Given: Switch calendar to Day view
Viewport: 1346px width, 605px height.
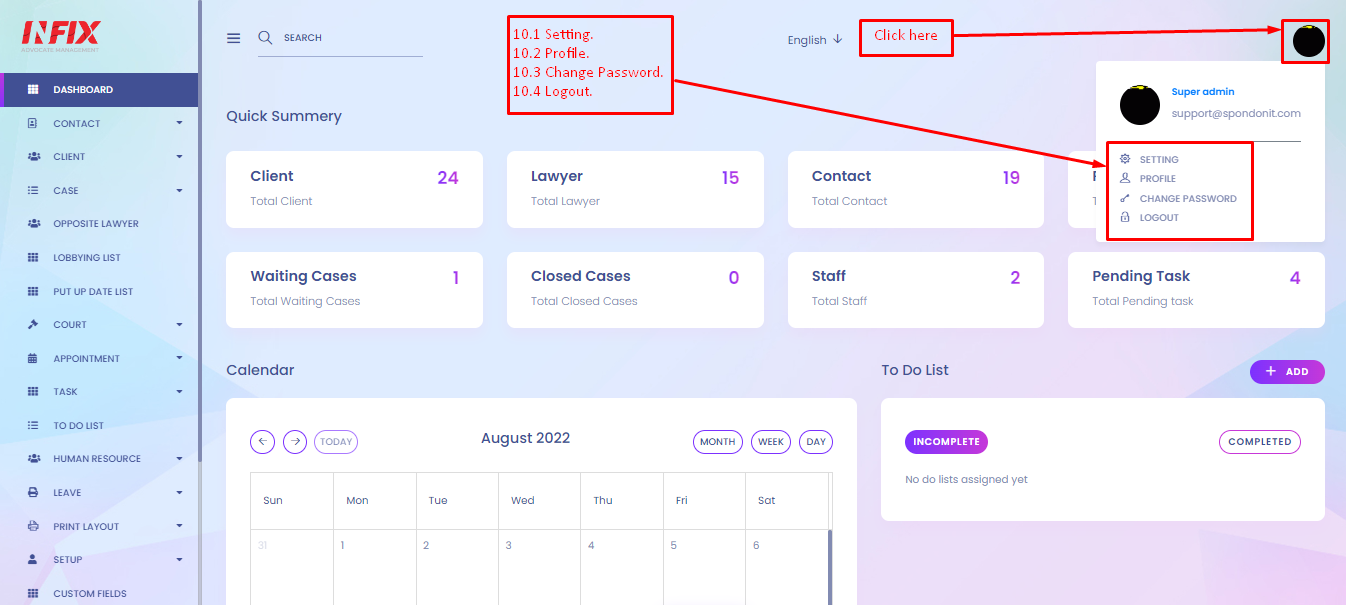Looking at the screenshot, I should [816, 442].
